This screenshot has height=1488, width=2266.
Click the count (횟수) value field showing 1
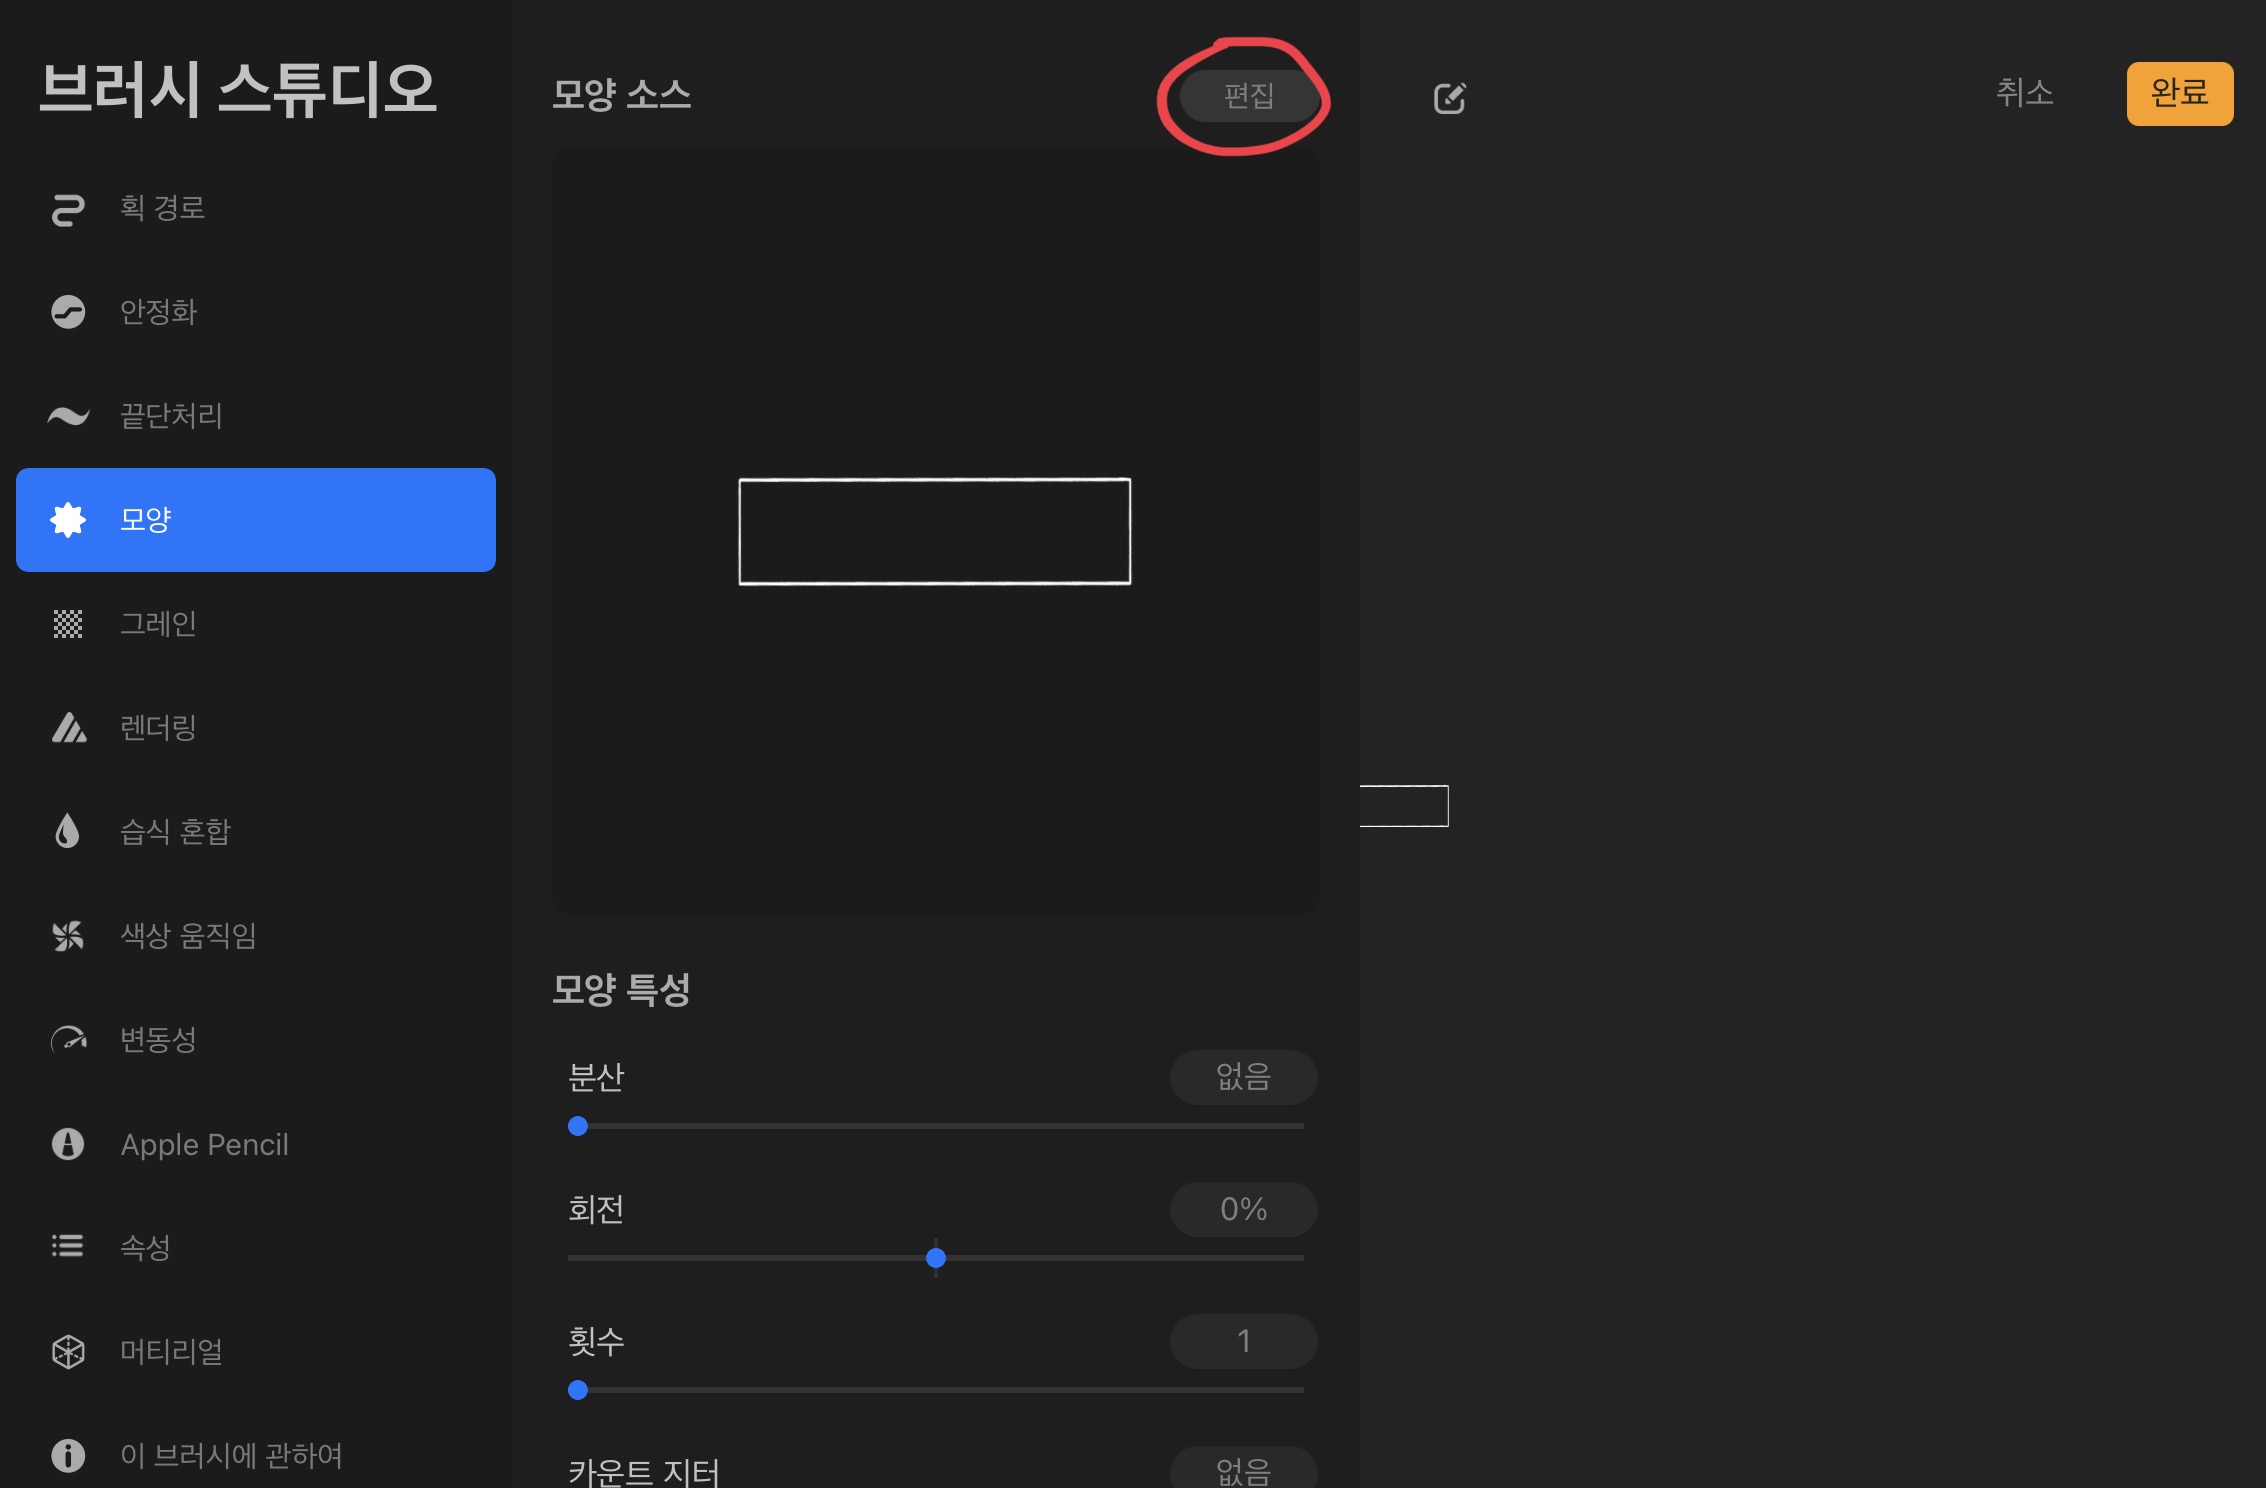pos(1243,1341)
